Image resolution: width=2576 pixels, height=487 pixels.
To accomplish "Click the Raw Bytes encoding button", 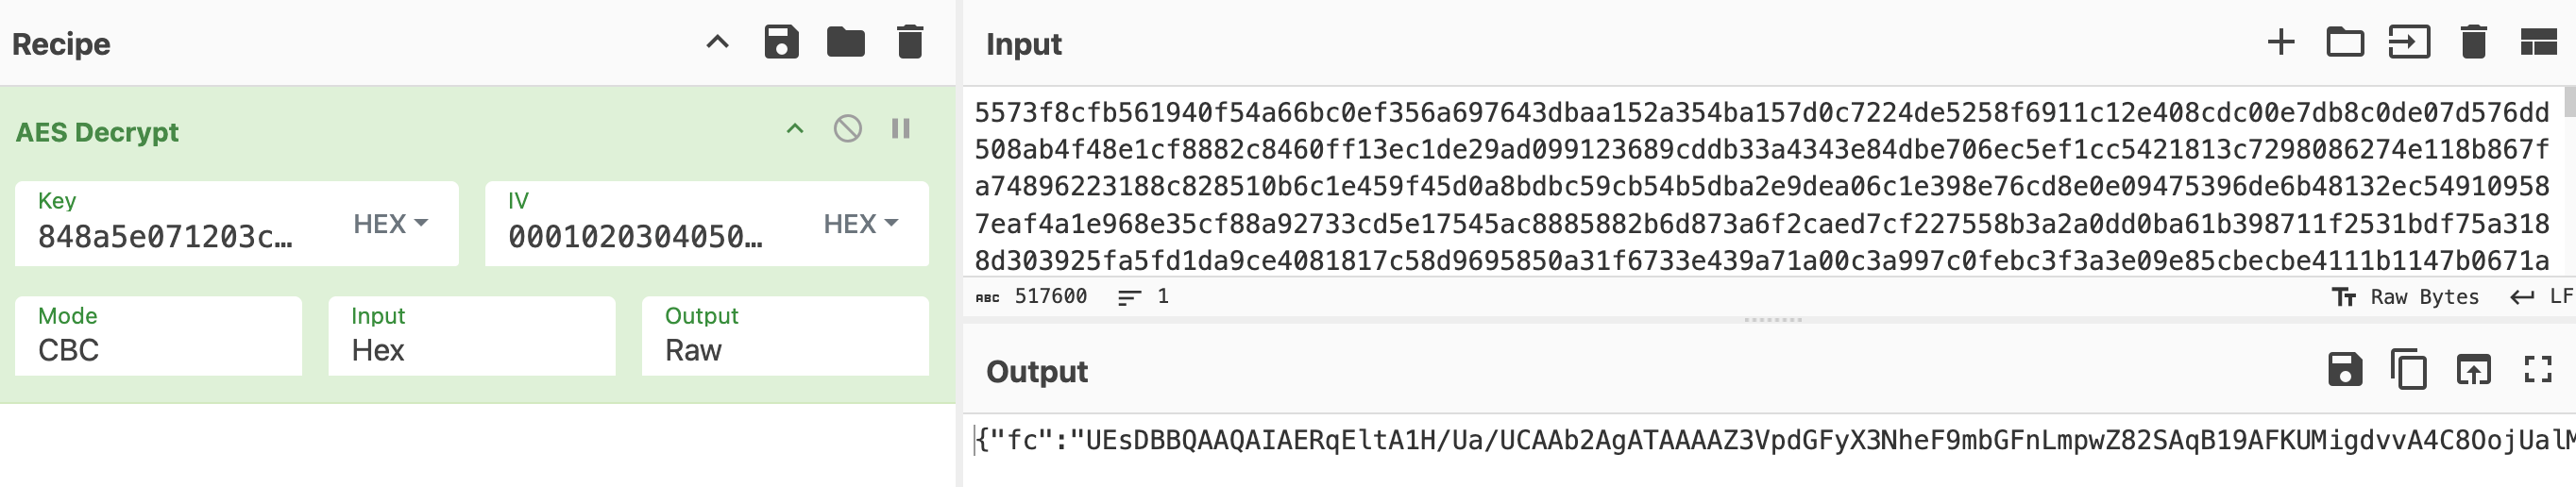I will pos(2408,297).
